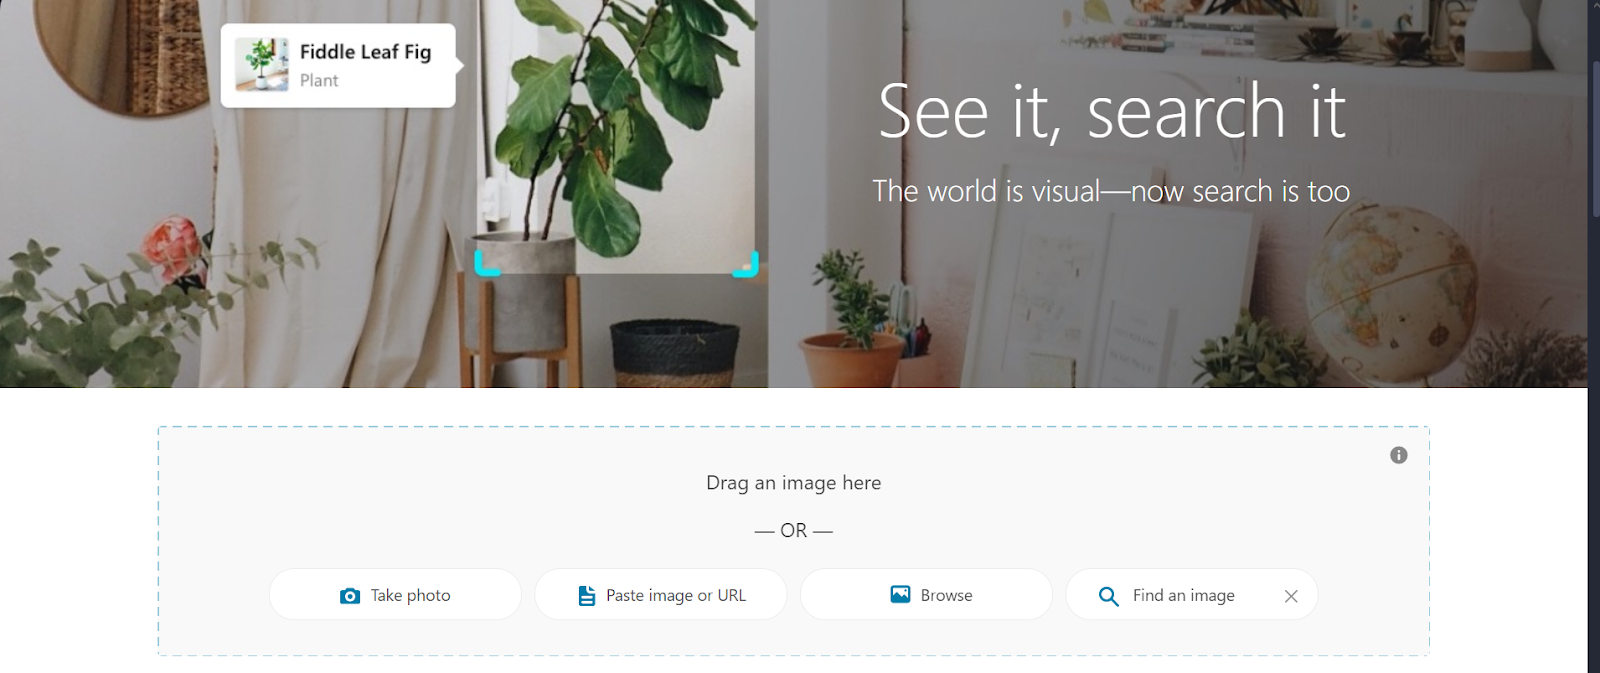1600x673 pixels.
Task: Select the bottom-left cyan crop corner handle
Action: [x=486, y=264]
